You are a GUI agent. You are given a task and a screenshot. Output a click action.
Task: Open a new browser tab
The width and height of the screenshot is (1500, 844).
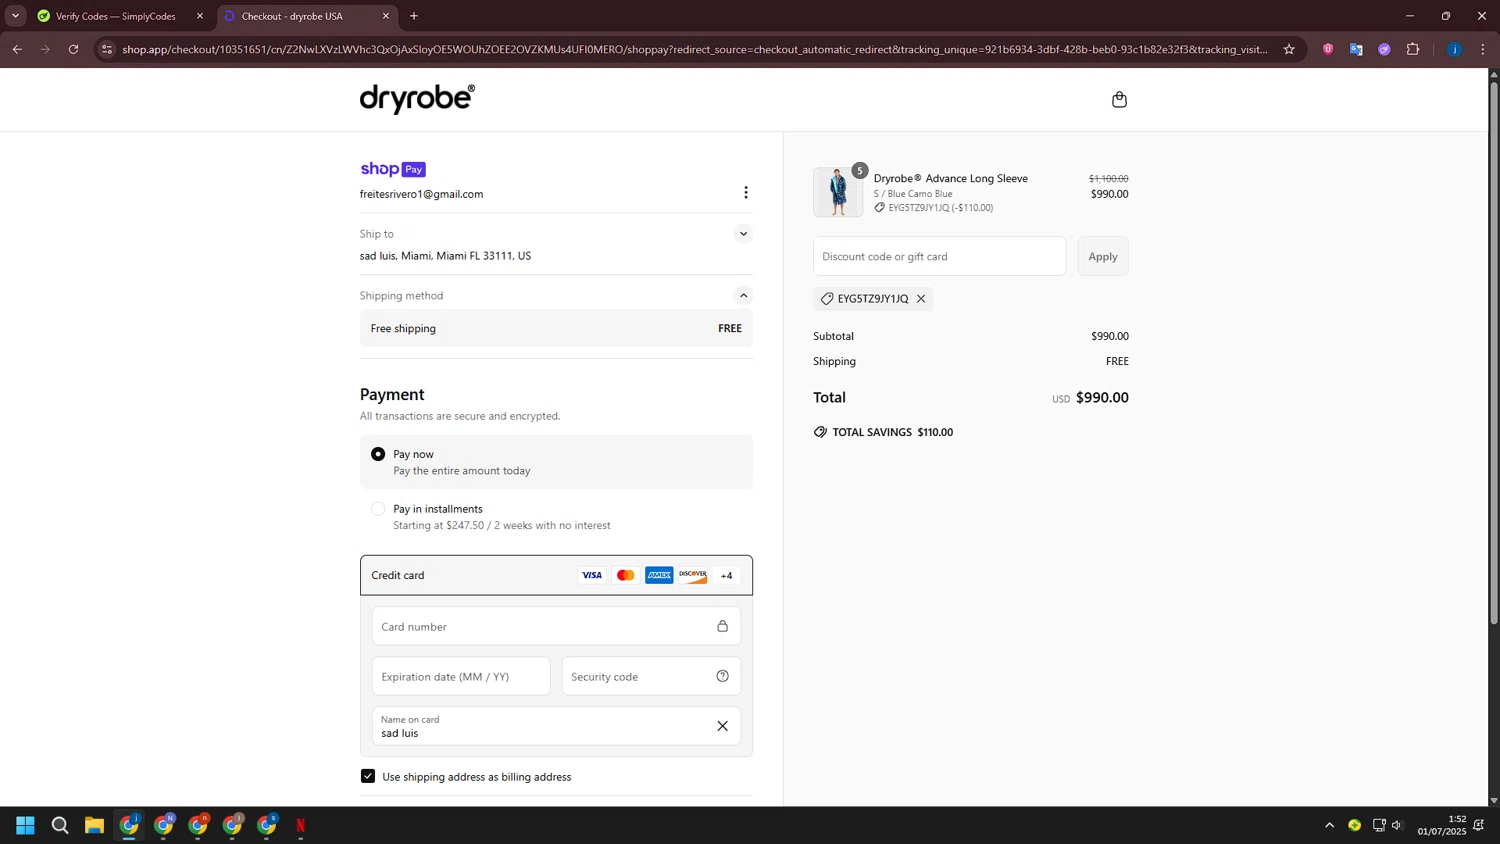tap(414, 16)
